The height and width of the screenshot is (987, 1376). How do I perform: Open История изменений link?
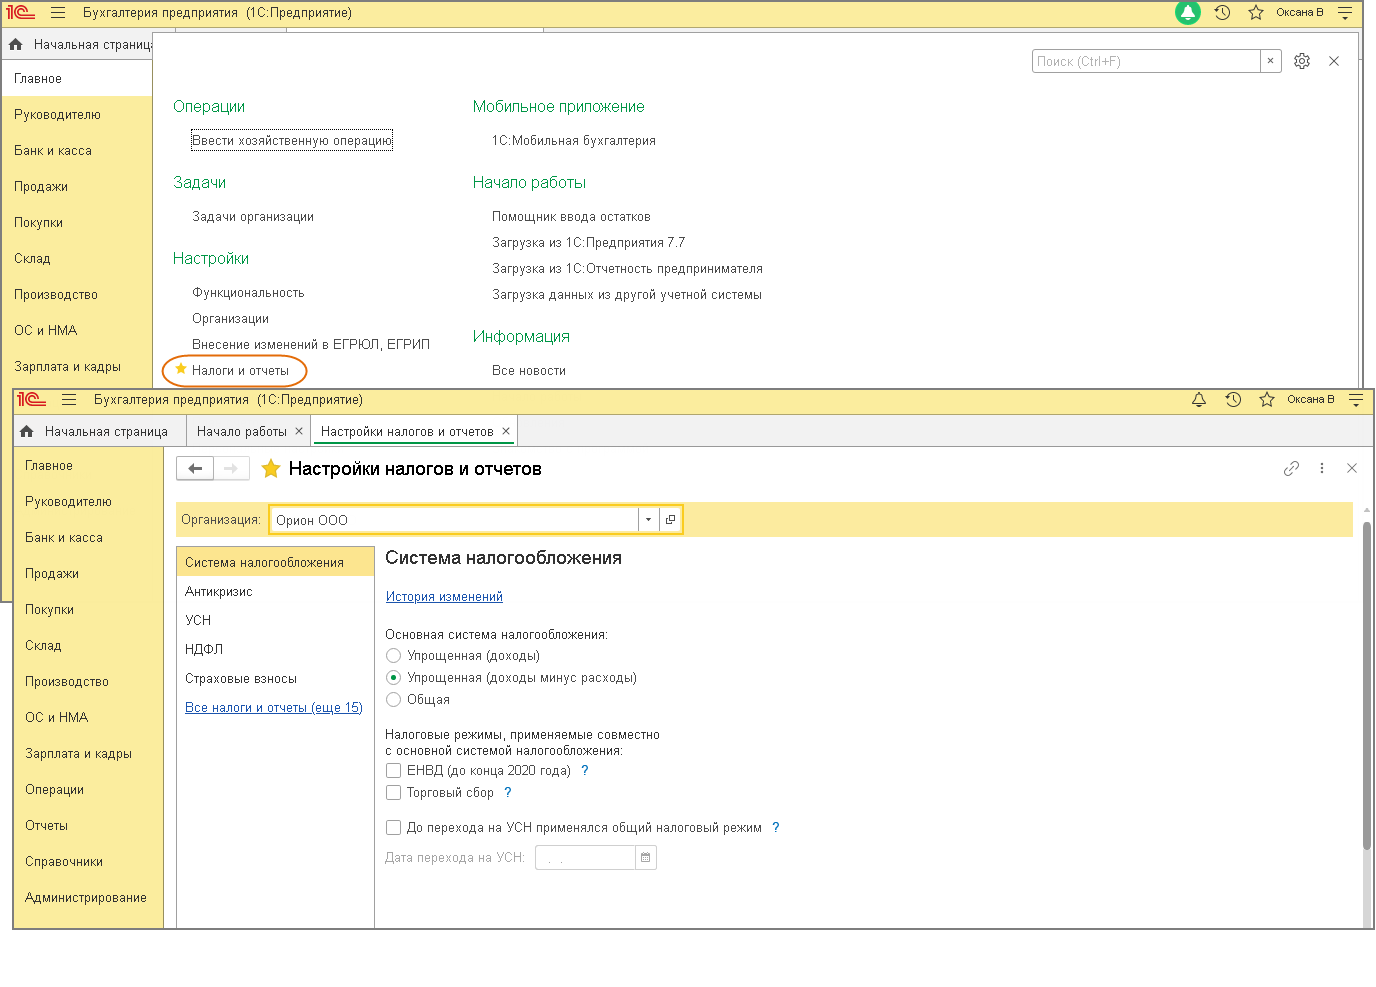click(x=444, y=597)
